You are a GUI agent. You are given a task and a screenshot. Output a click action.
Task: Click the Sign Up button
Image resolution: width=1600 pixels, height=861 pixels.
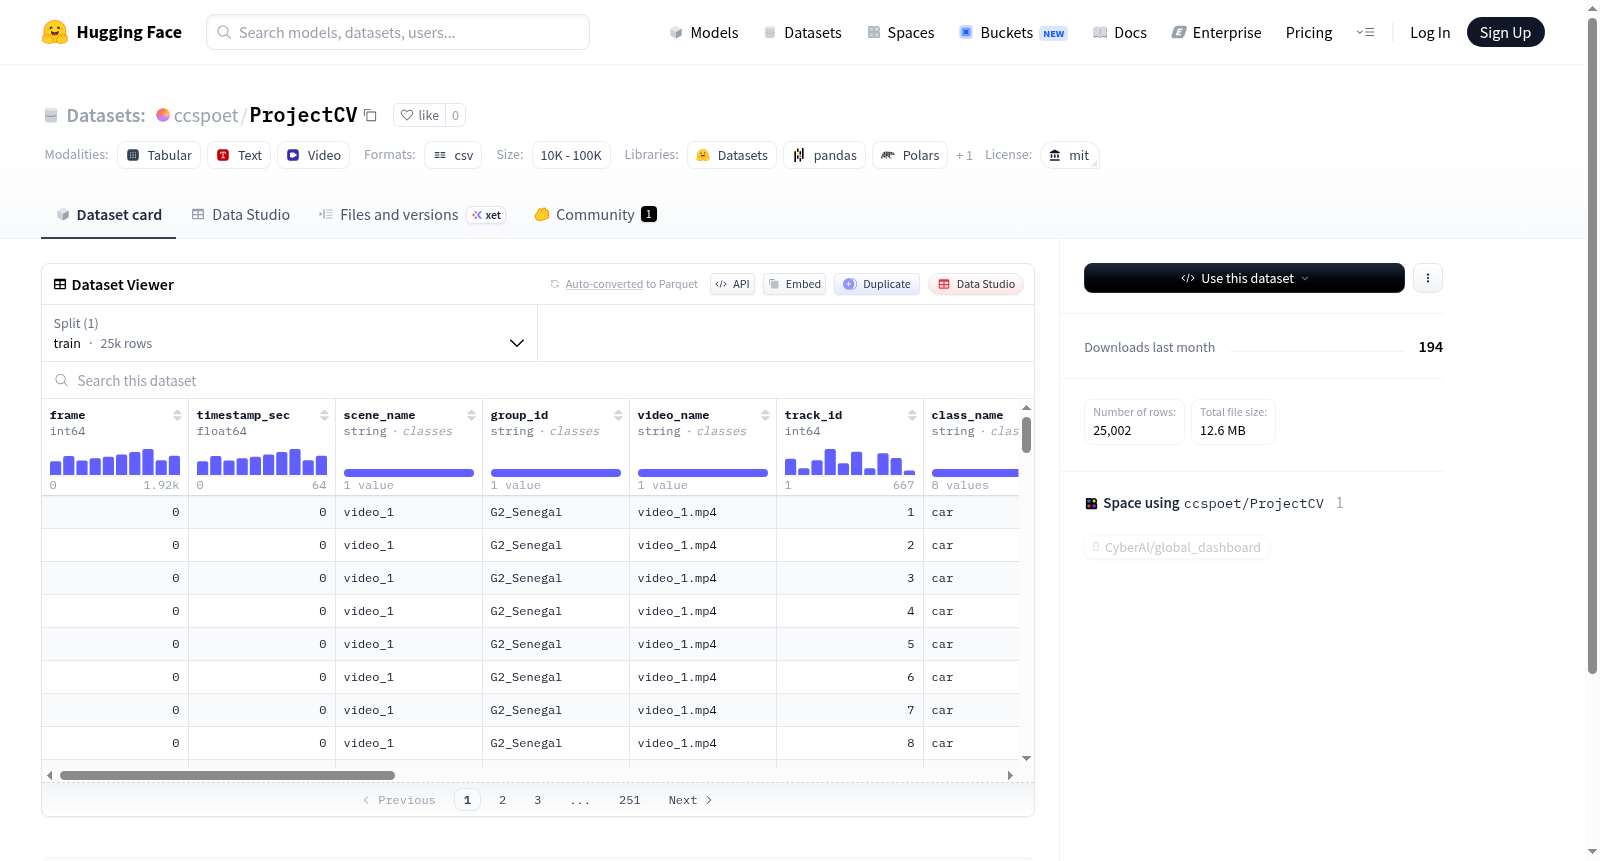[1505, 32]
